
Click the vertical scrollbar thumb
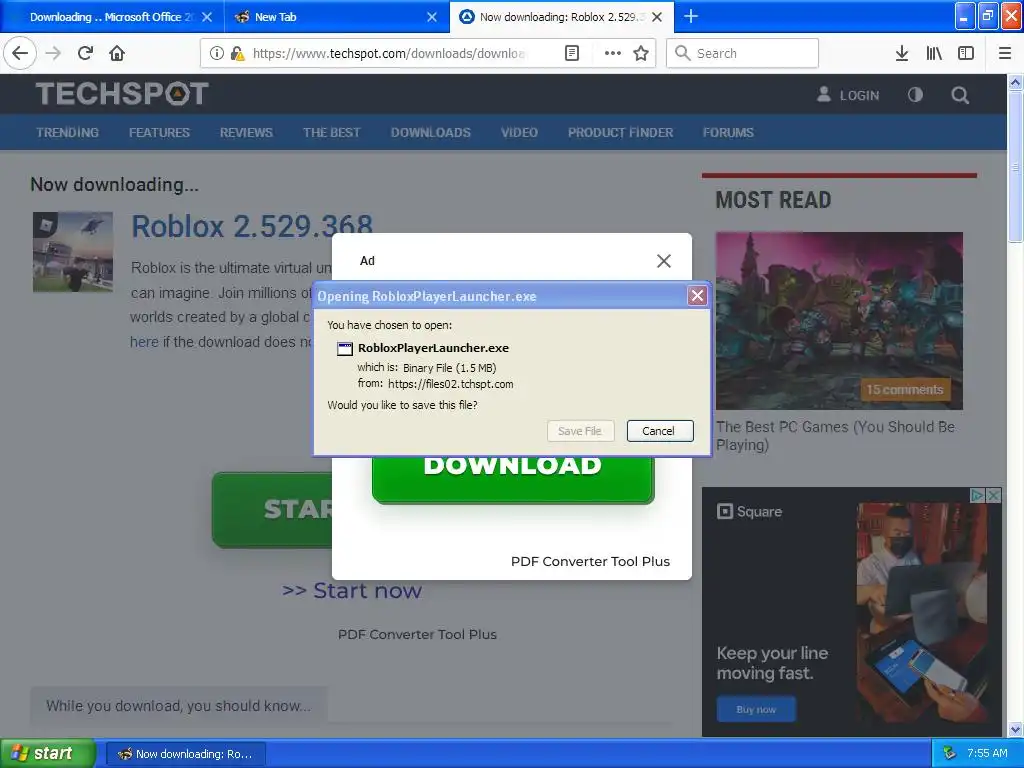point(1016,167)
